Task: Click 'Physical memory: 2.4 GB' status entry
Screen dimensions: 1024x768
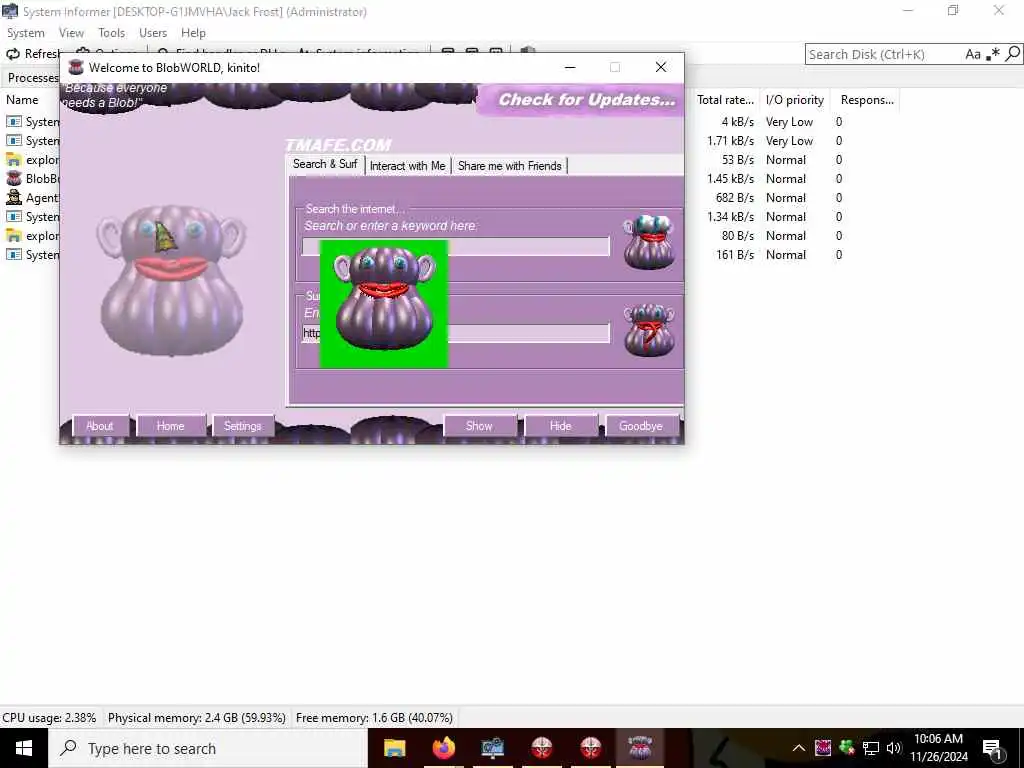Action: point(197,718)
